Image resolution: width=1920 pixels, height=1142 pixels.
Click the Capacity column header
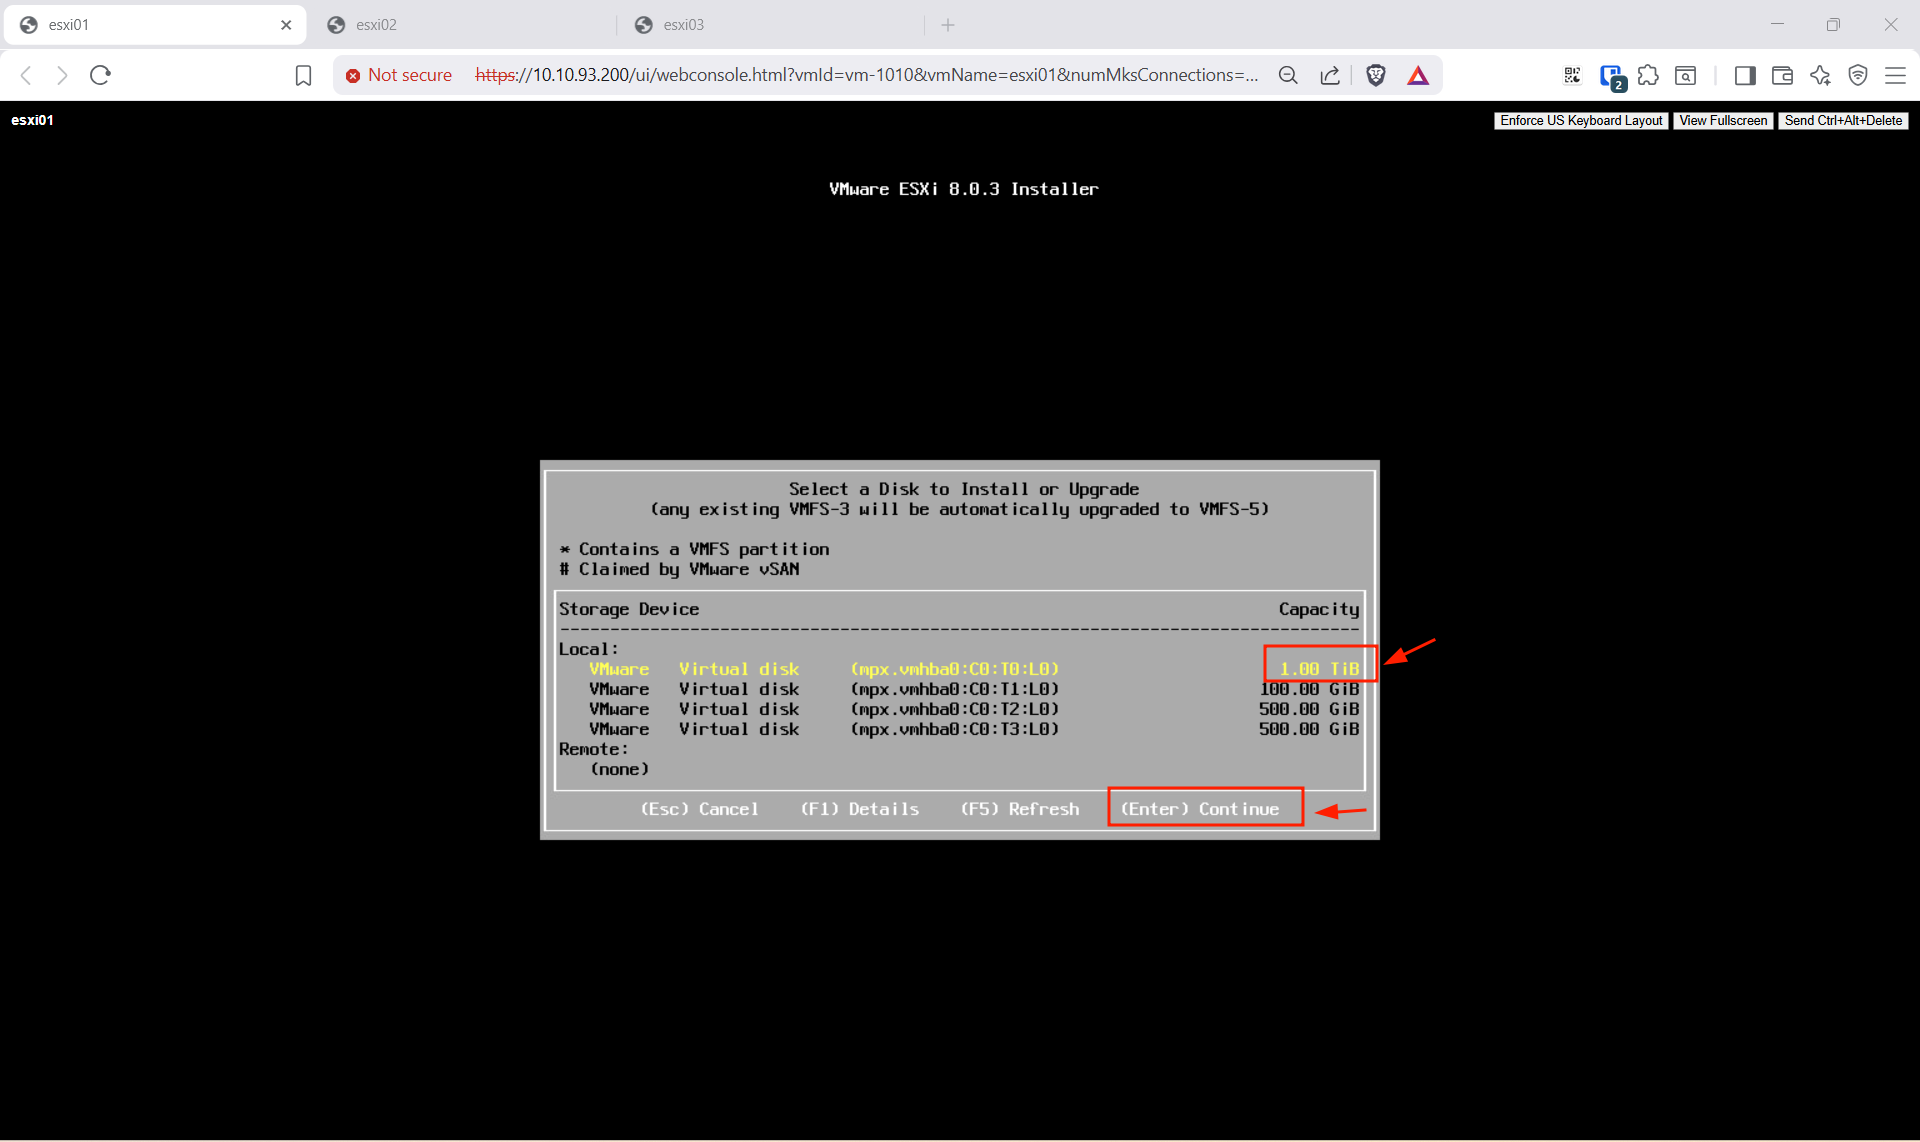coord(1319,609)
